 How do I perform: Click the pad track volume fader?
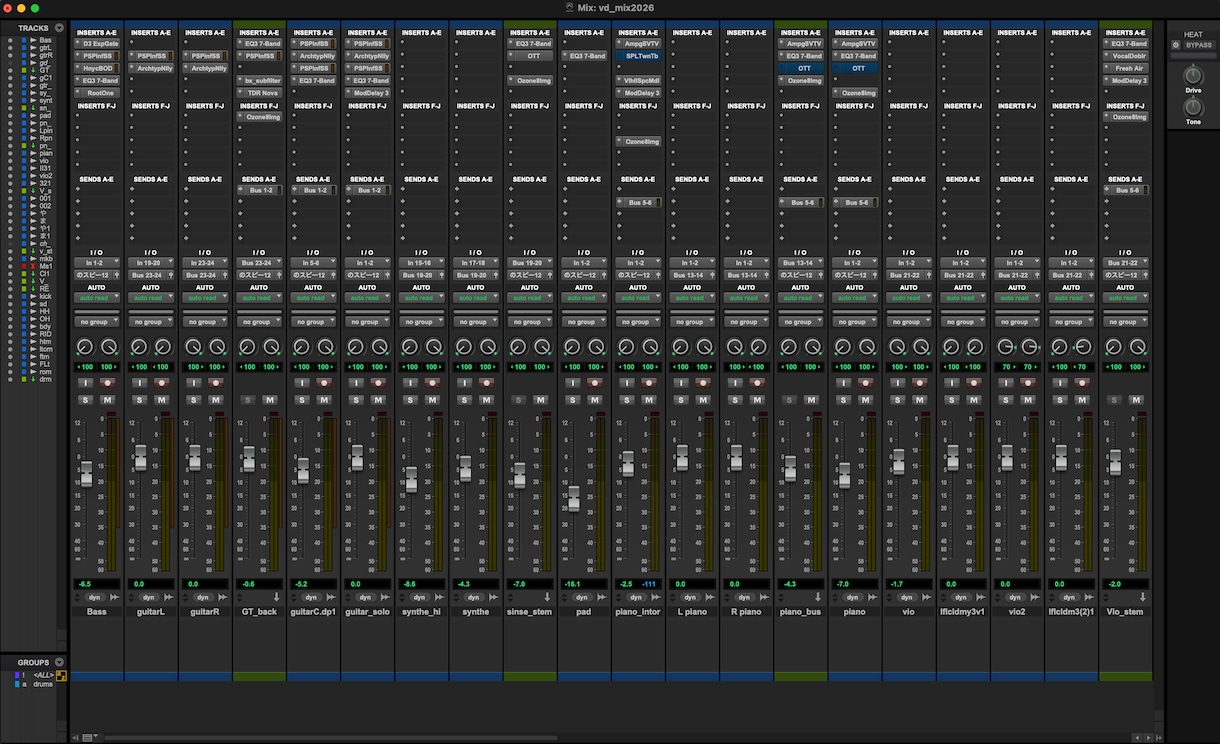(573, 498)
